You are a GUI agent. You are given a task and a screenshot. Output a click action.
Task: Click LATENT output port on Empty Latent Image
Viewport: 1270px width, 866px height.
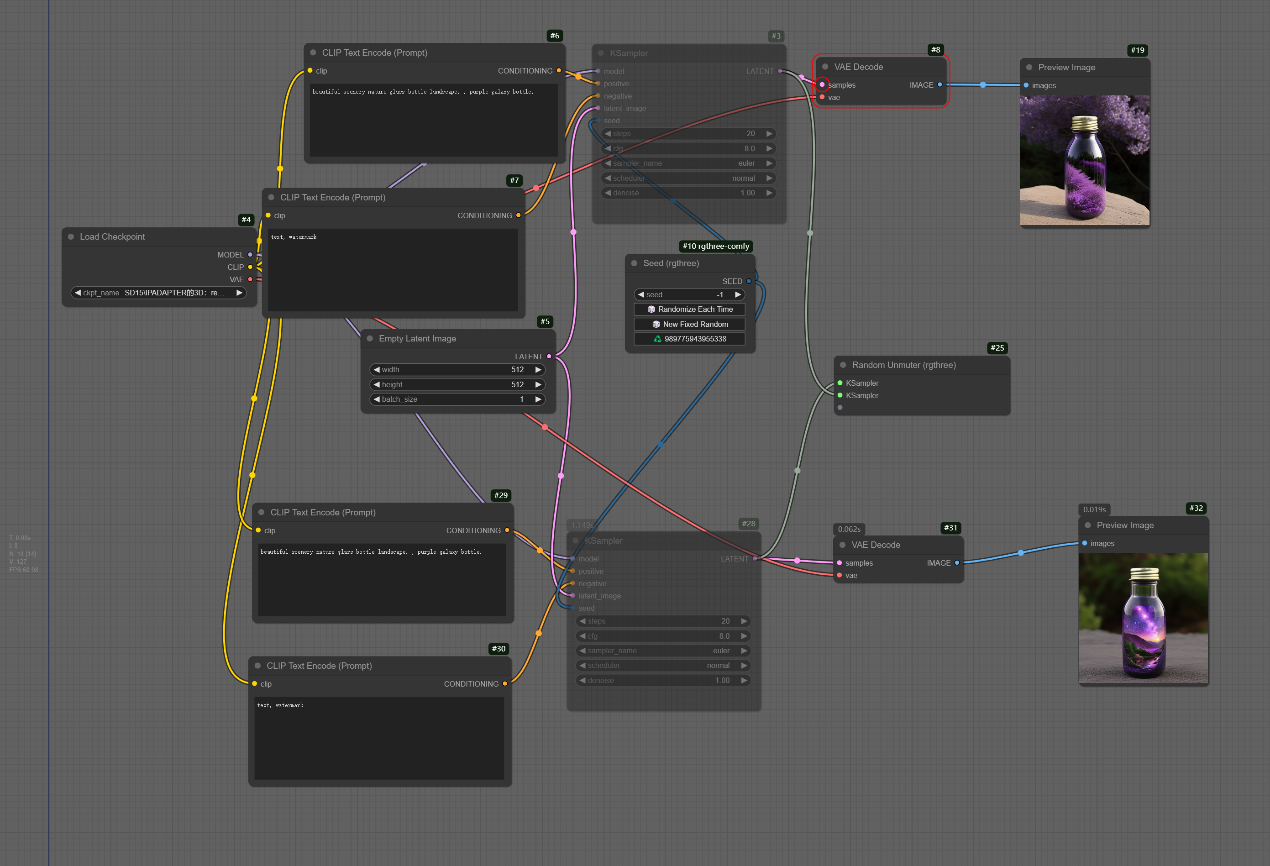549,356
